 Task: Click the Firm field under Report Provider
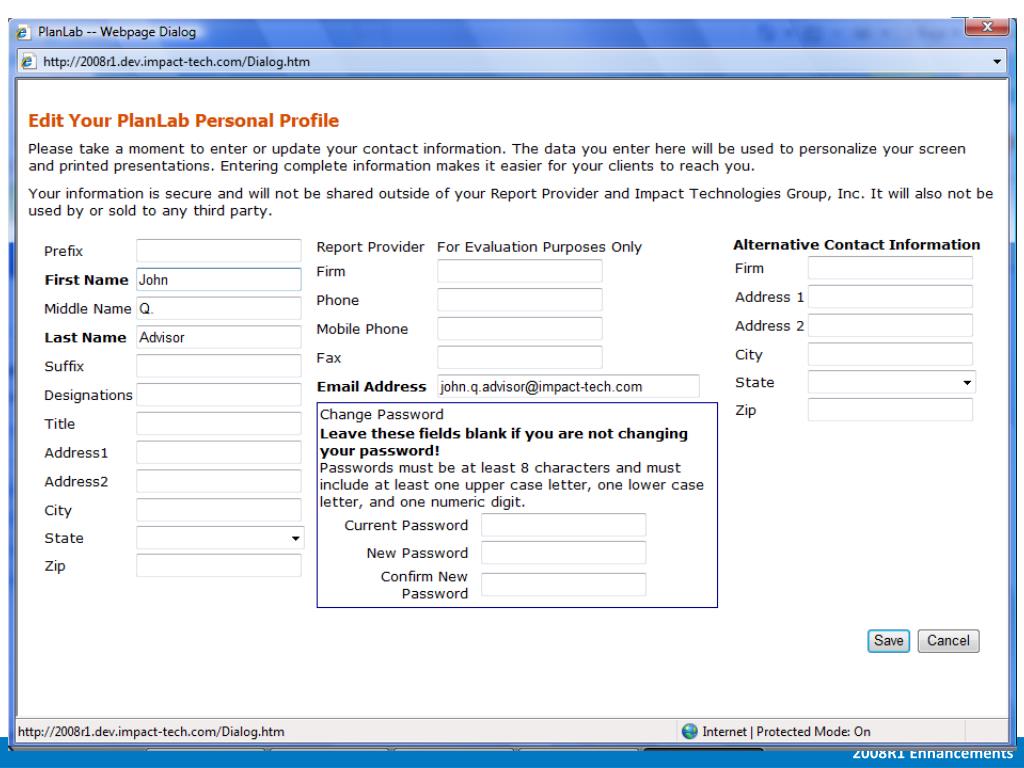(520, 271)
